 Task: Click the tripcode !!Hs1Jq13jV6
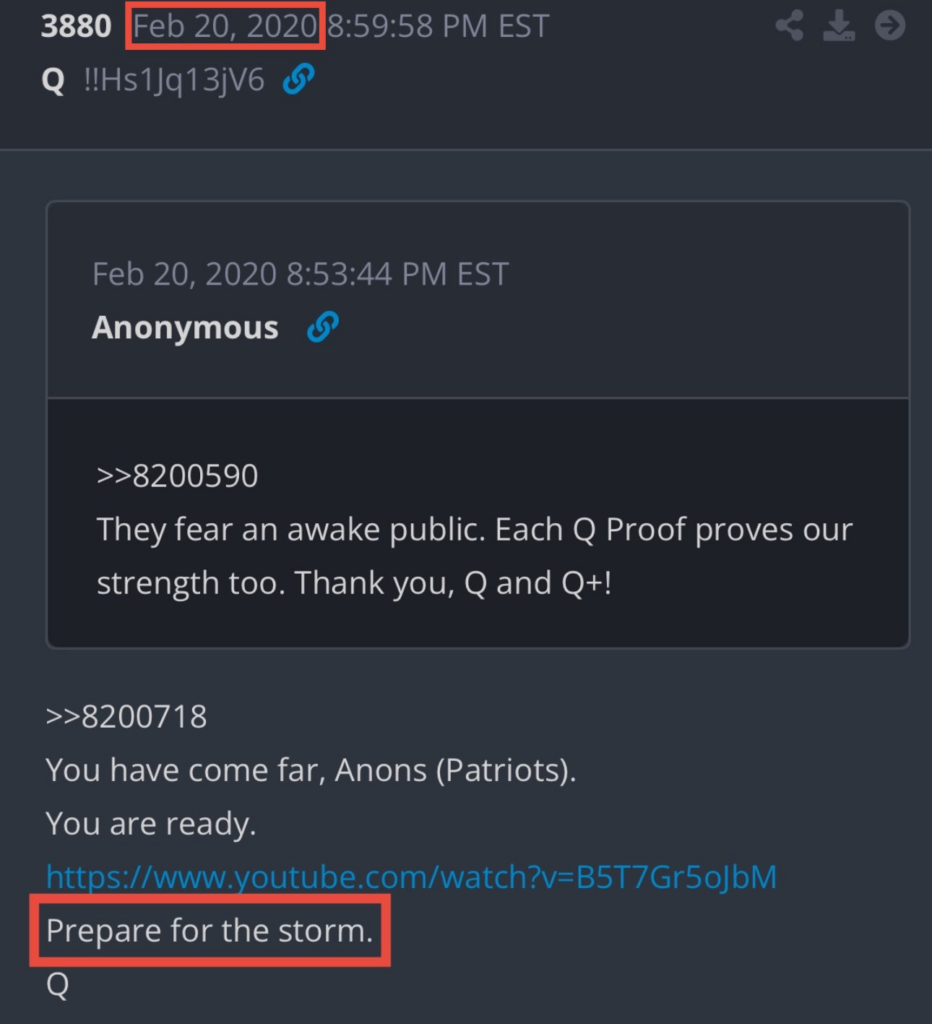pos(174,81)
